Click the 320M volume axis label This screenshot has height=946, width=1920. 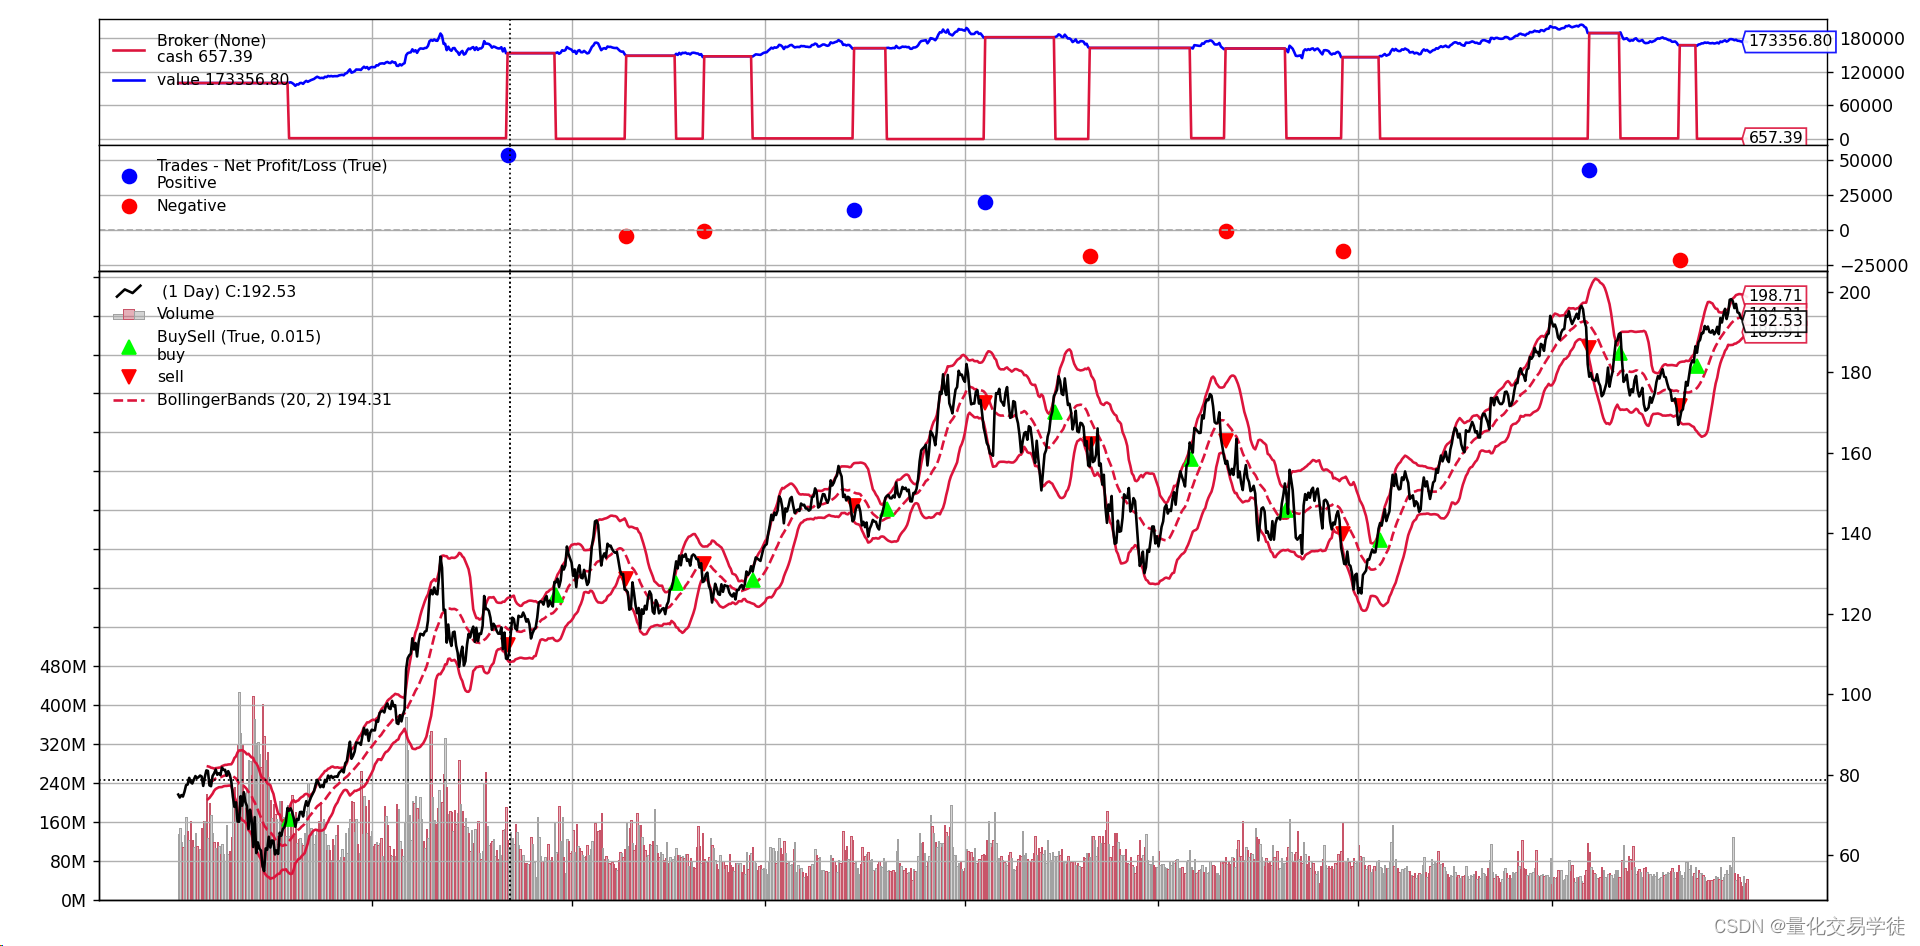63,744
